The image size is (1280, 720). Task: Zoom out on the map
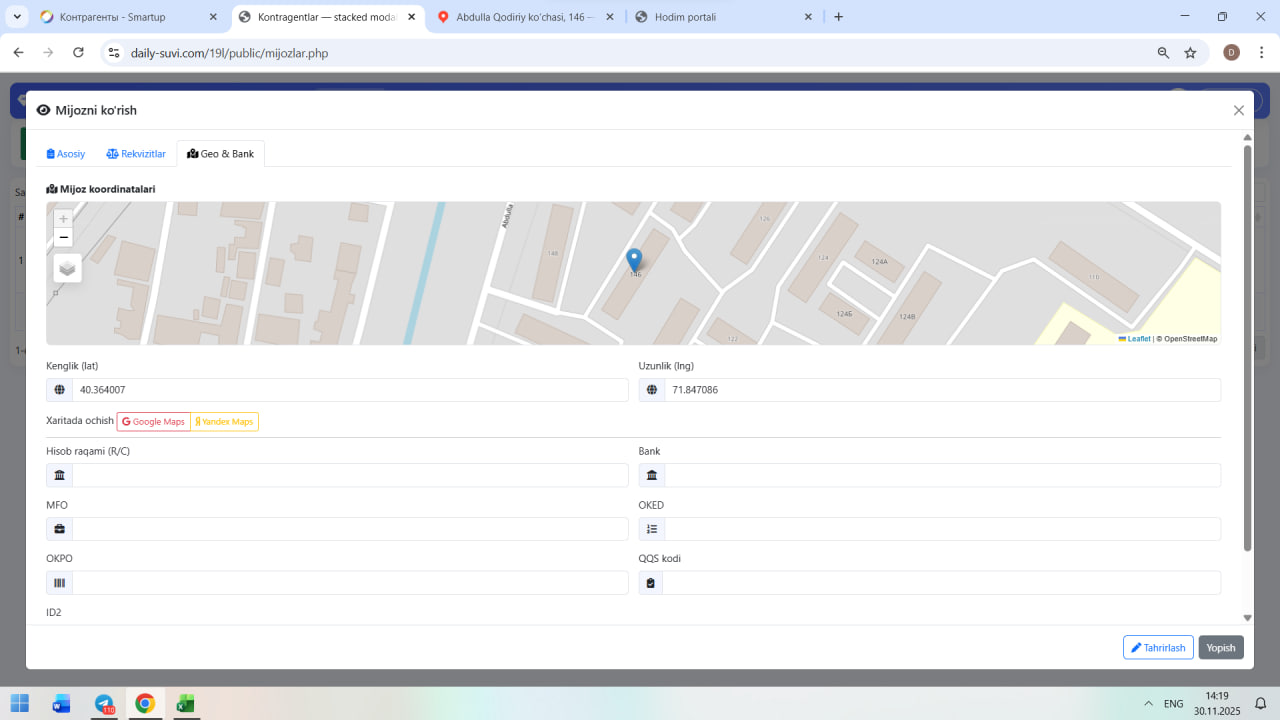pyautogui.click(x=64, y=238)
